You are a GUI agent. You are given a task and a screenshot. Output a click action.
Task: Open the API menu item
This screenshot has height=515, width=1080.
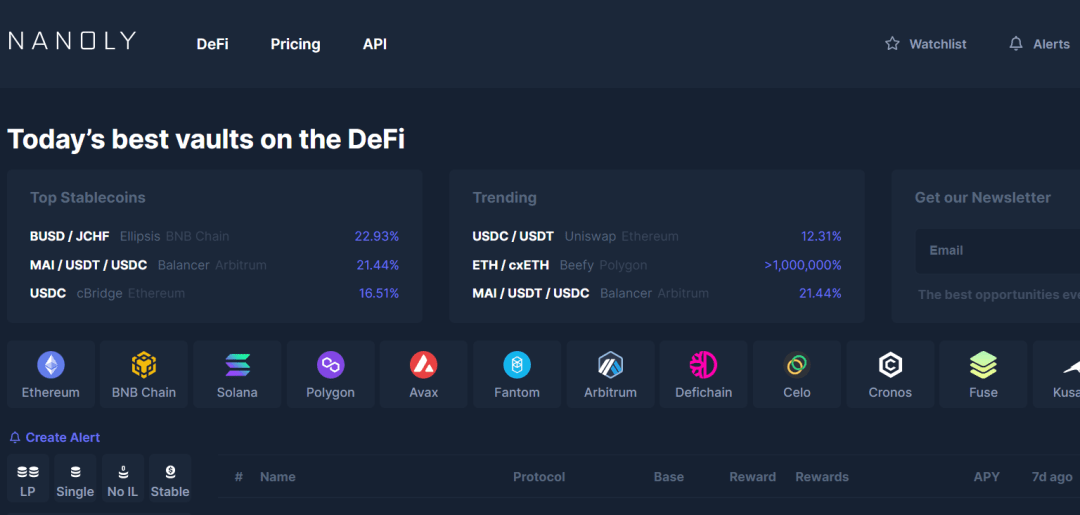[375, 44]
